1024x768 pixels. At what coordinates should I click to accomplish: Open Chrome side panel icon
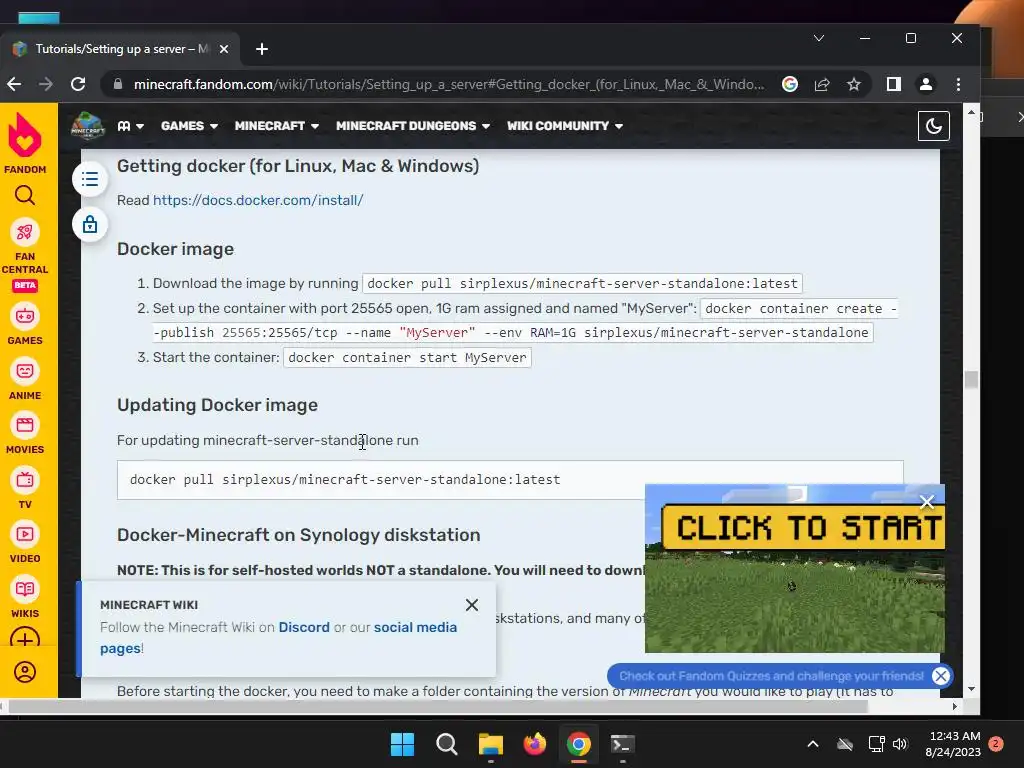[893, 84]
